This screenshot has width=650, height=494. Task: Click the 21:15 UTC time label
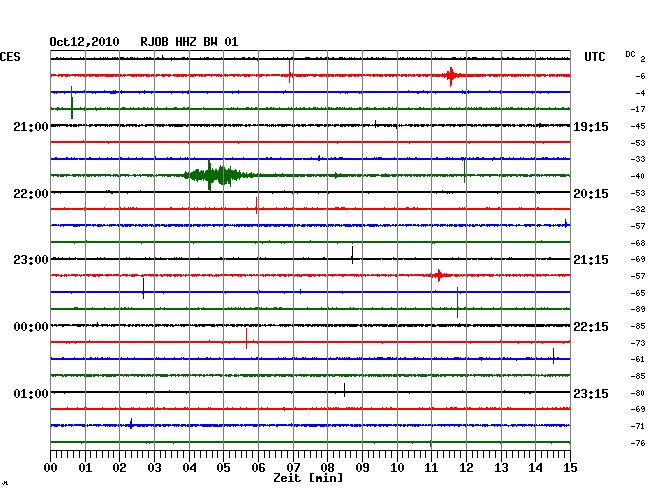(591, 260)
